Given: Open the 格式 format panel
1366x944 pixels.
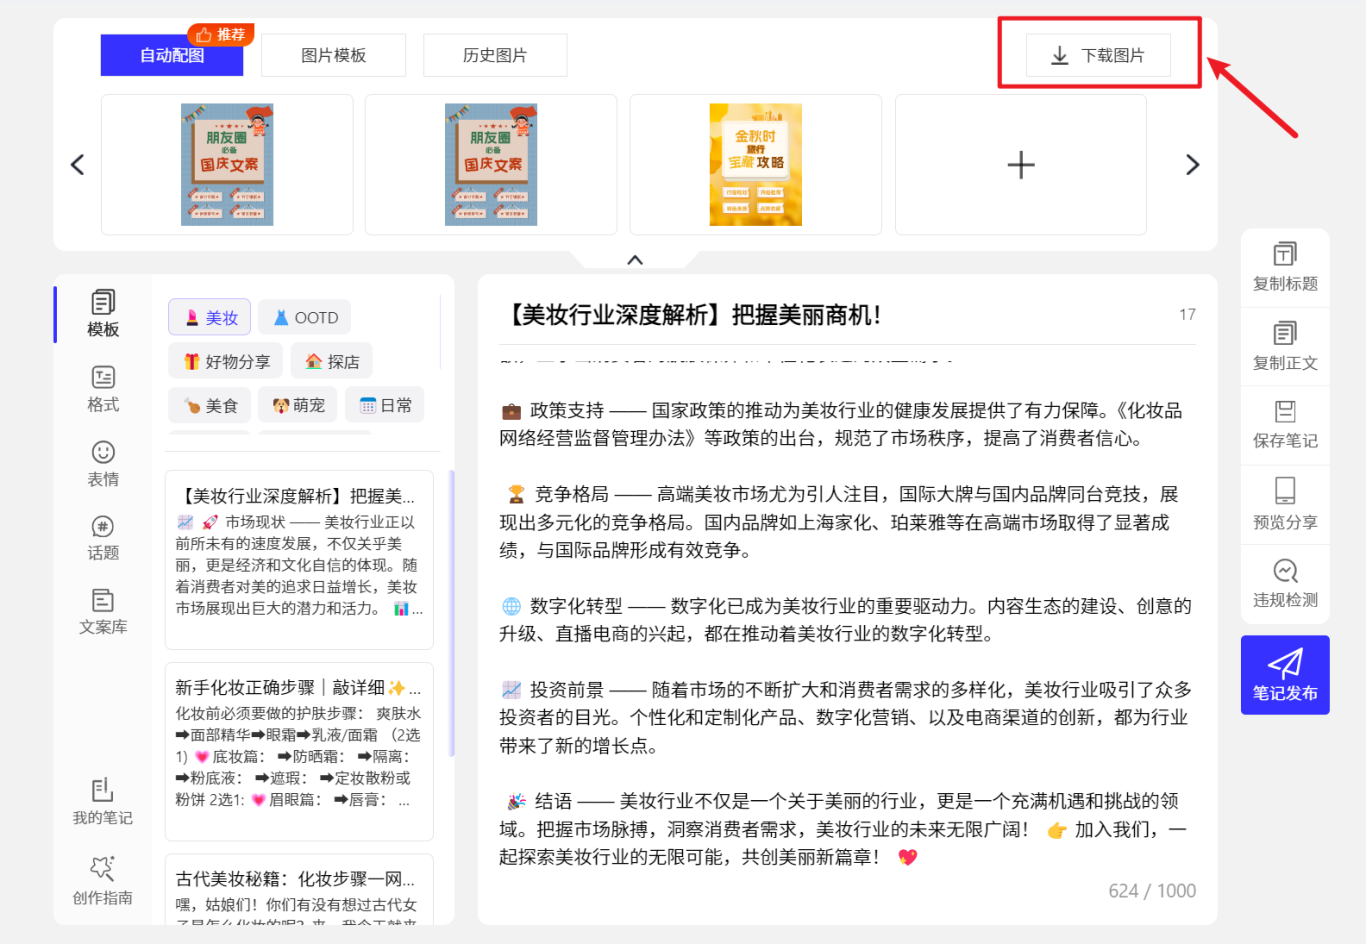Looking at the screenshot, I should [103, 388].
